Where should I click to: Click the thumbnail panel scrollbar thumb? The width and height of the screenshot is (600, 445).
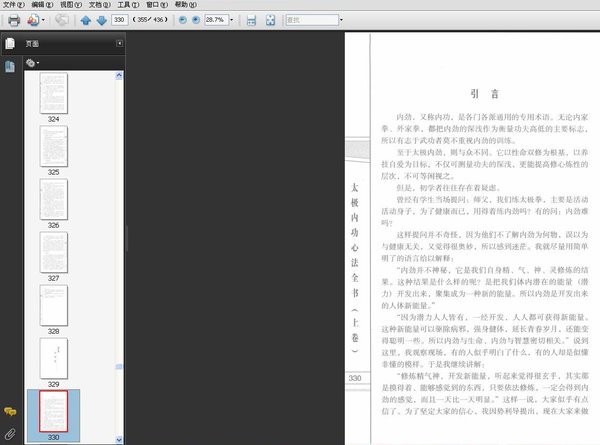click(119, 367)
